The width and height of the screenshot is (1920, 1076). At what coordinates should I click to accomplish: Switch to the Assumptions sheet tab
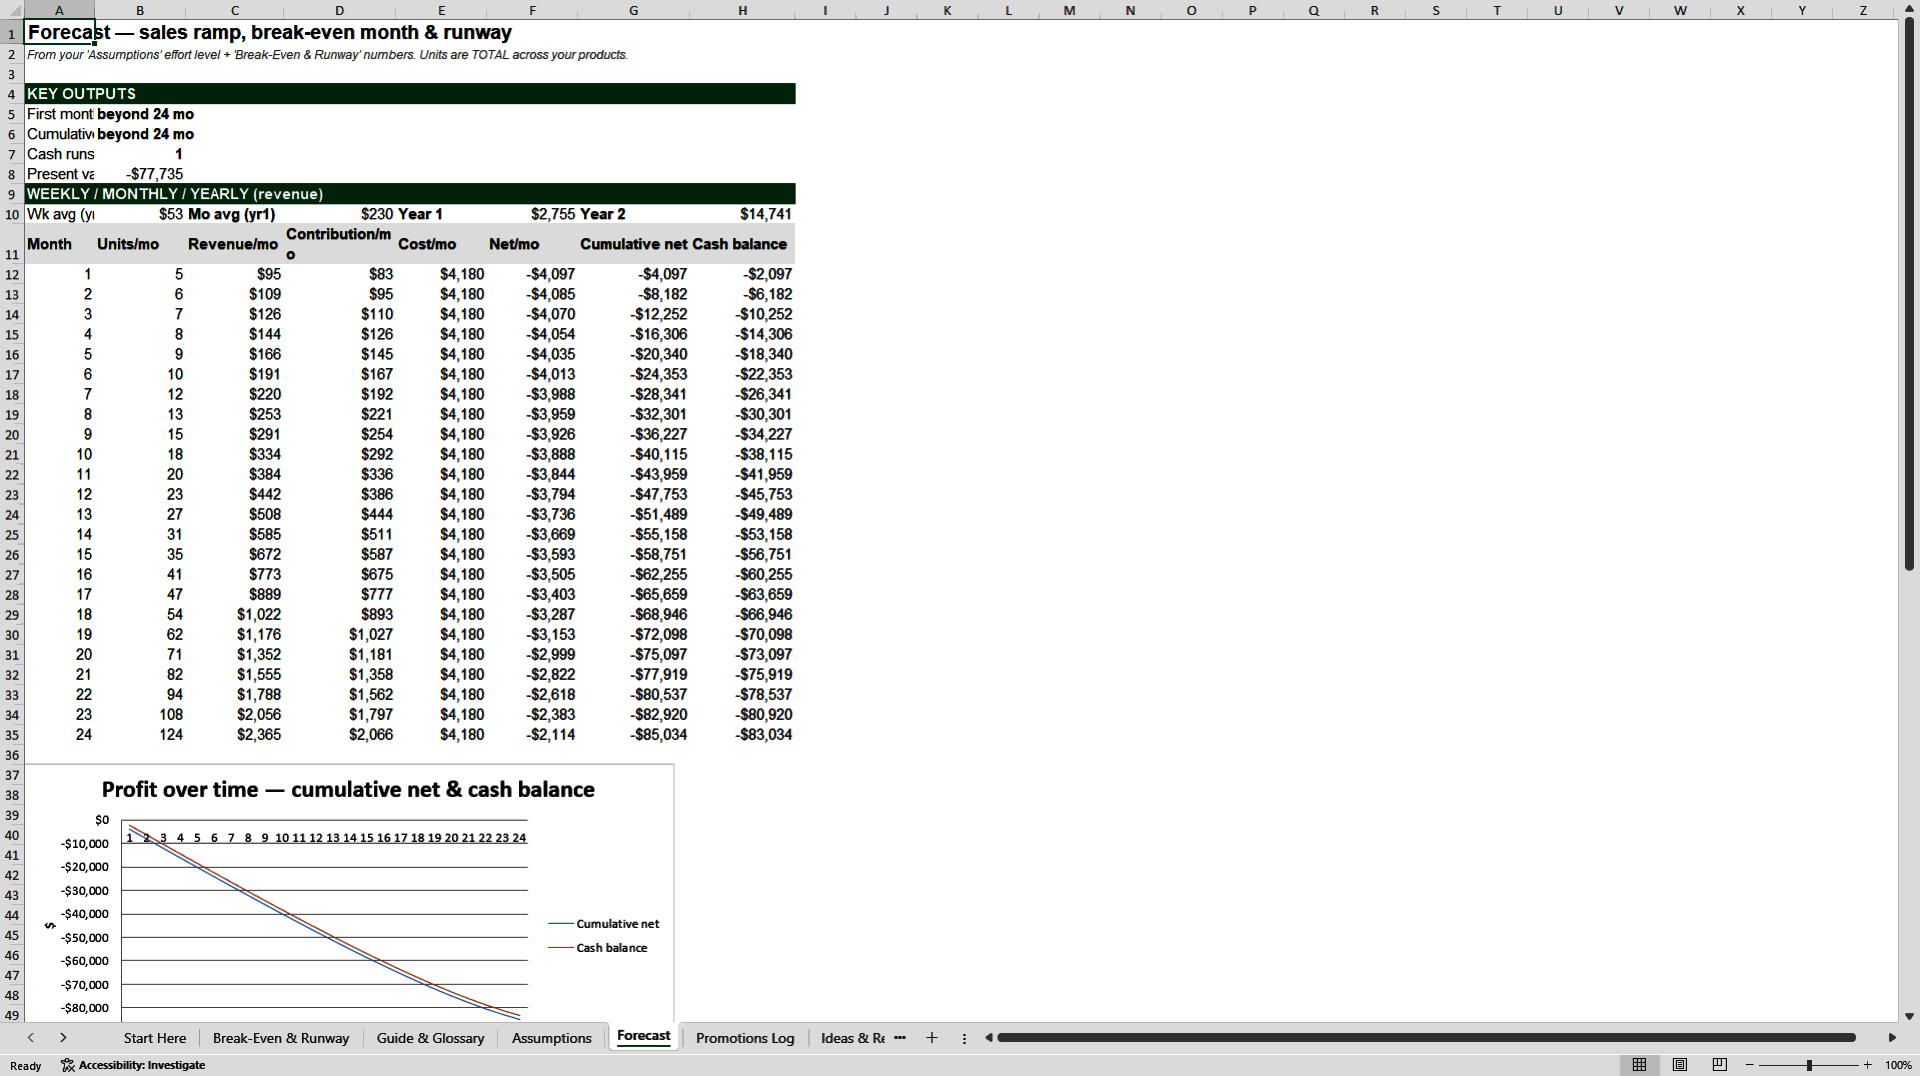(x=551, y=1038)
